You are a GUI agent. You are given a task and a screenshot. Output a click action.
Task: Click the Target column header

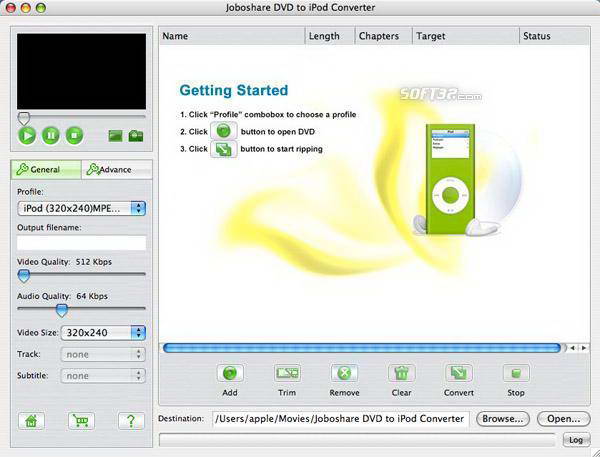click(466, 36)
